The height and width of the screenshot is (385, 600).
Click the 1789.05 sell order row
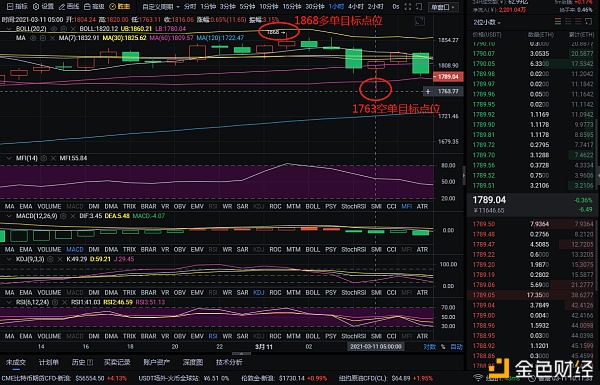pyautogui.click(x=531, y=295)
